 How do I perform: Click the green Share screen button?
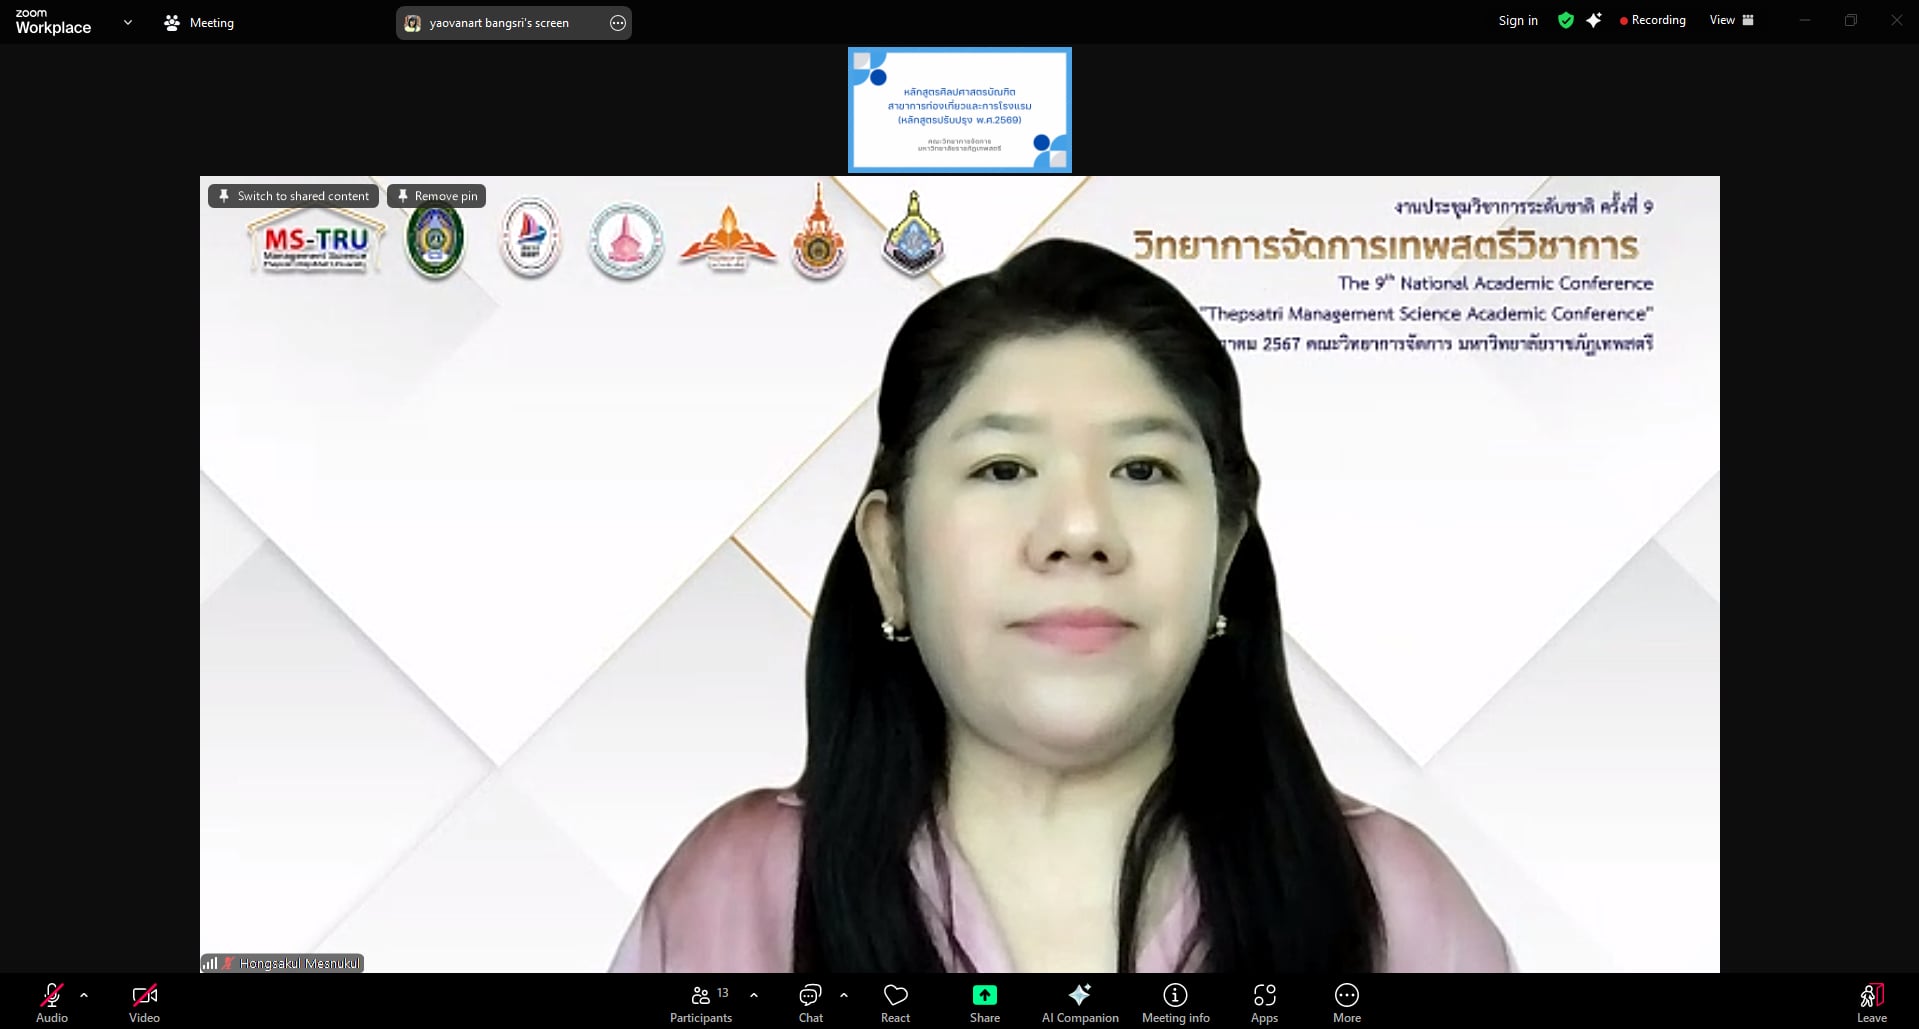984,1003
